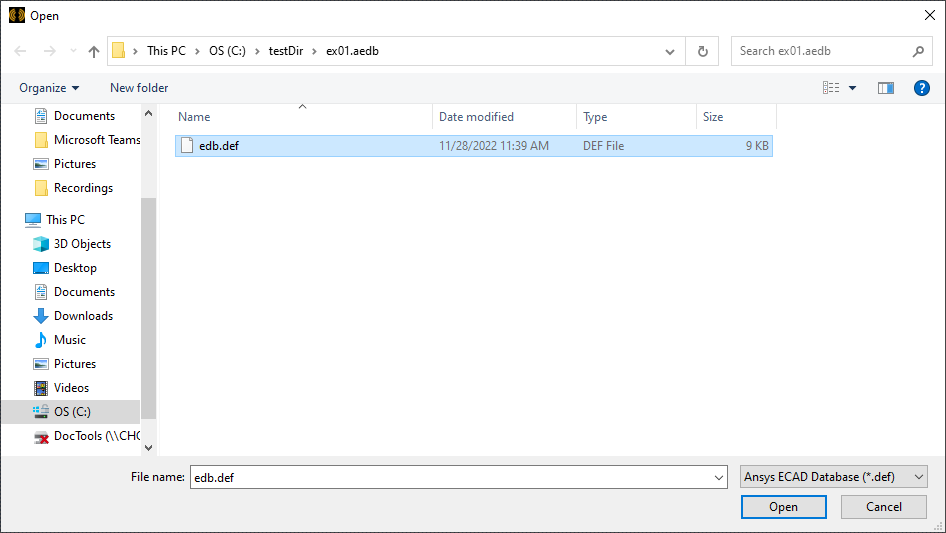Viewport: 946px width, 533px height.
Task: Navigate to OS (C:) in breadcrumb
Action: (227, 51)
